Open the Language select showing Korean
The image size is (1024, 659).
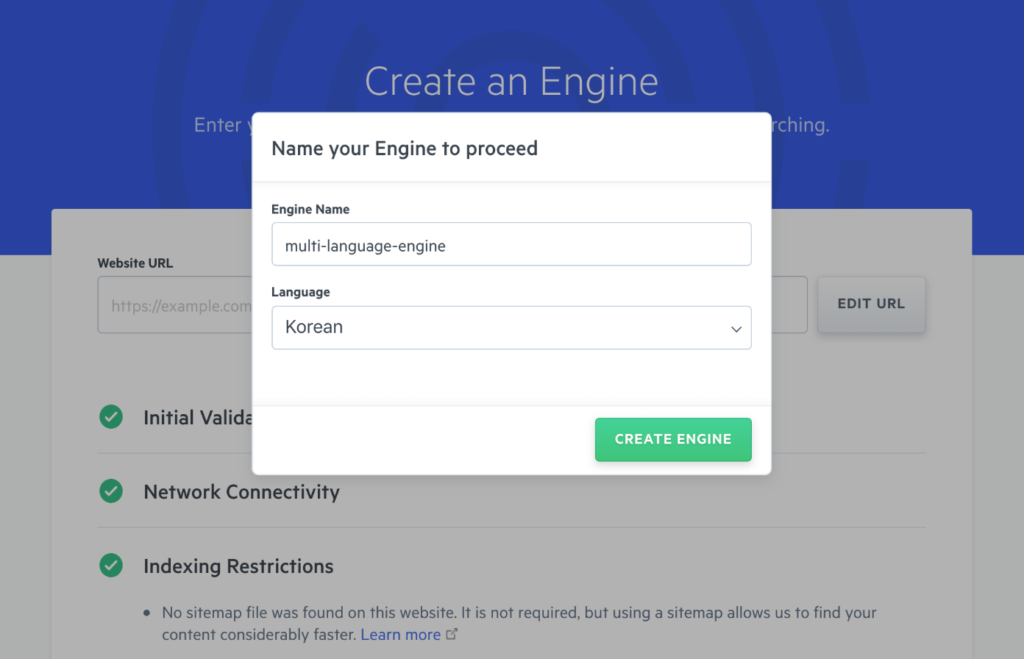510,328
